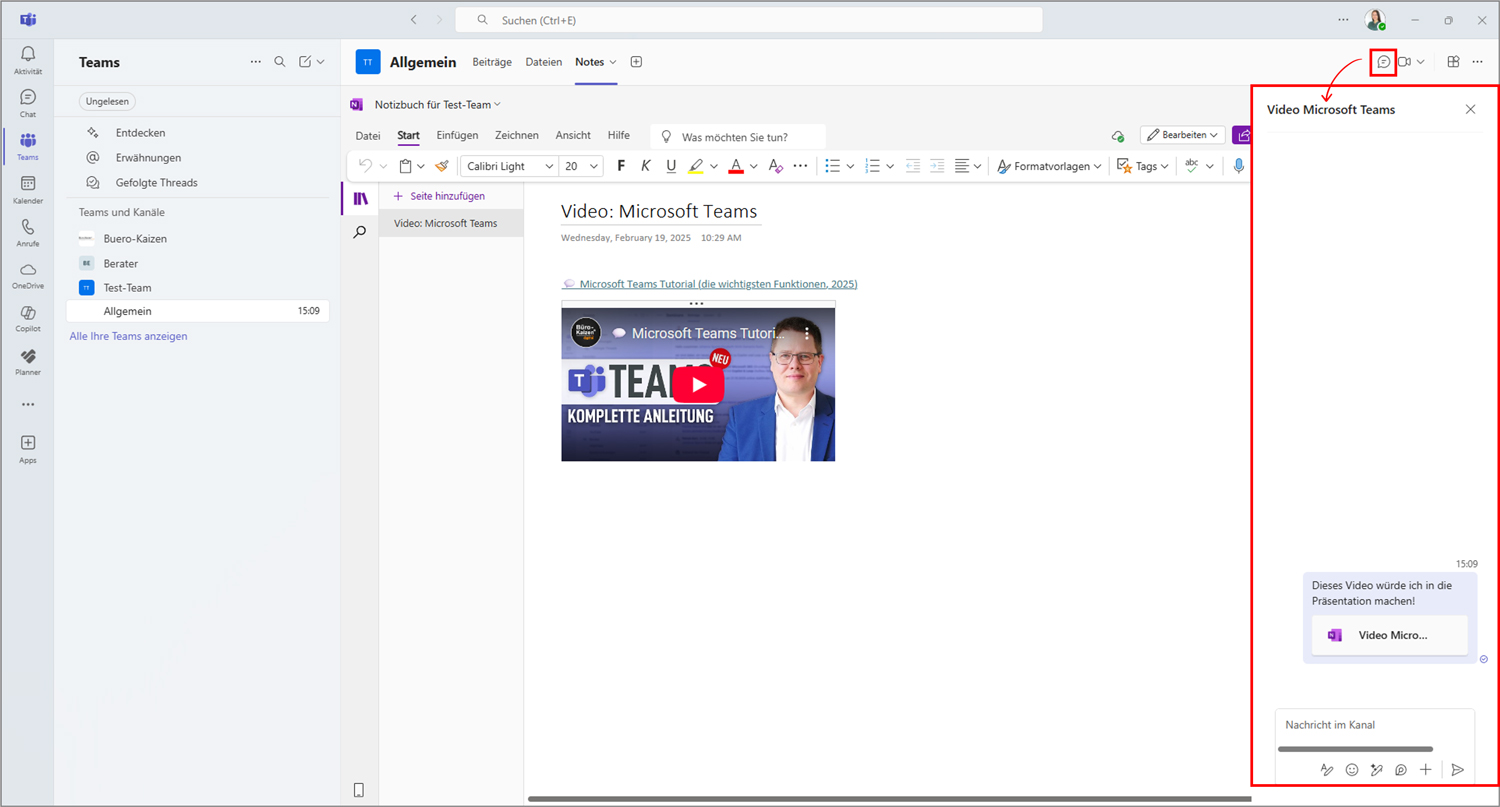1500x807 pixels.
Task: Expand the Notizbuch für Test-Team chevron
Action: tap(497, 104)
